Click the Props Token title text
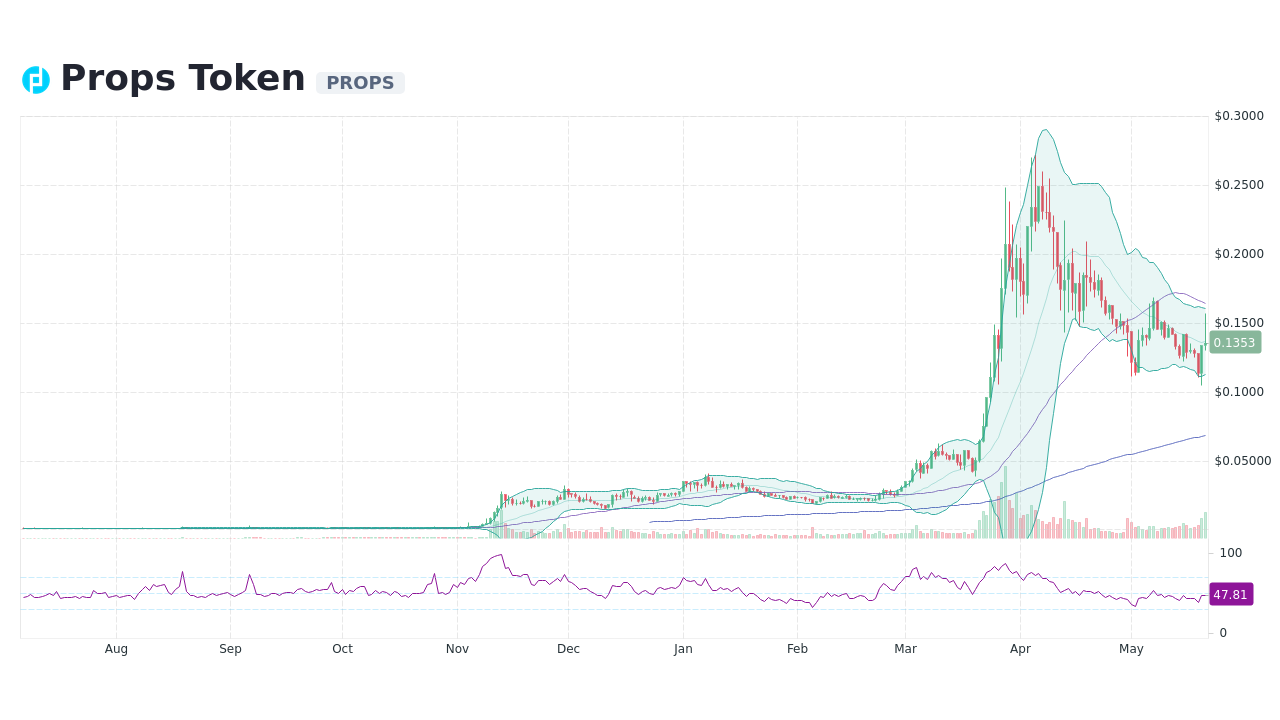 [182, 77]
